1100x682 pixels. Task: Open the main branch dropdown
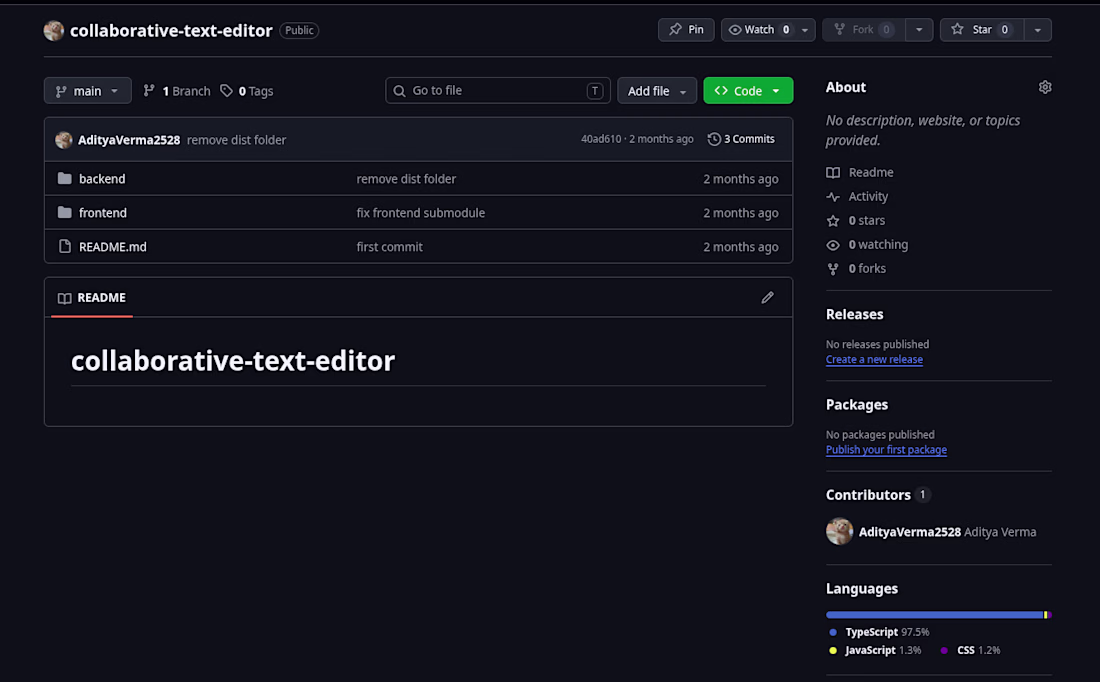pos(88,91)
